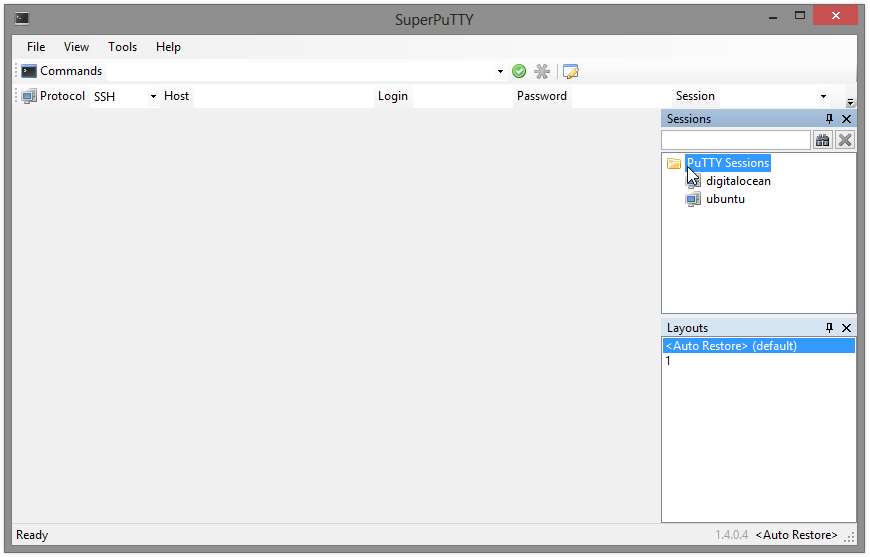Select layout named 1
Viewport: 870px width, 557px height.
(759, 361)
